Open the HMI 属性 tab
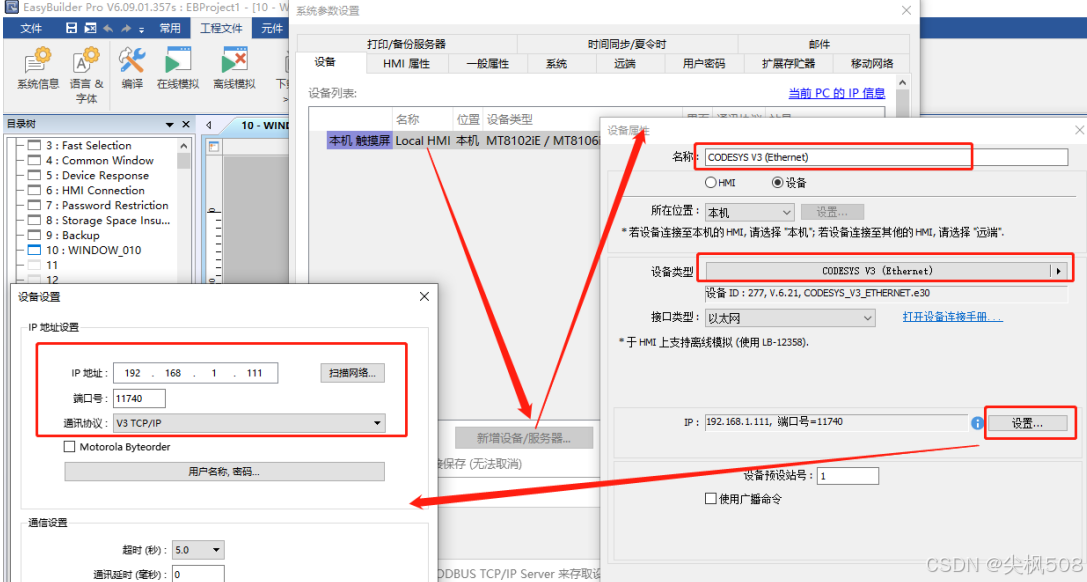The height and width of the screenshot is (582, 1087). click(406, 63)
